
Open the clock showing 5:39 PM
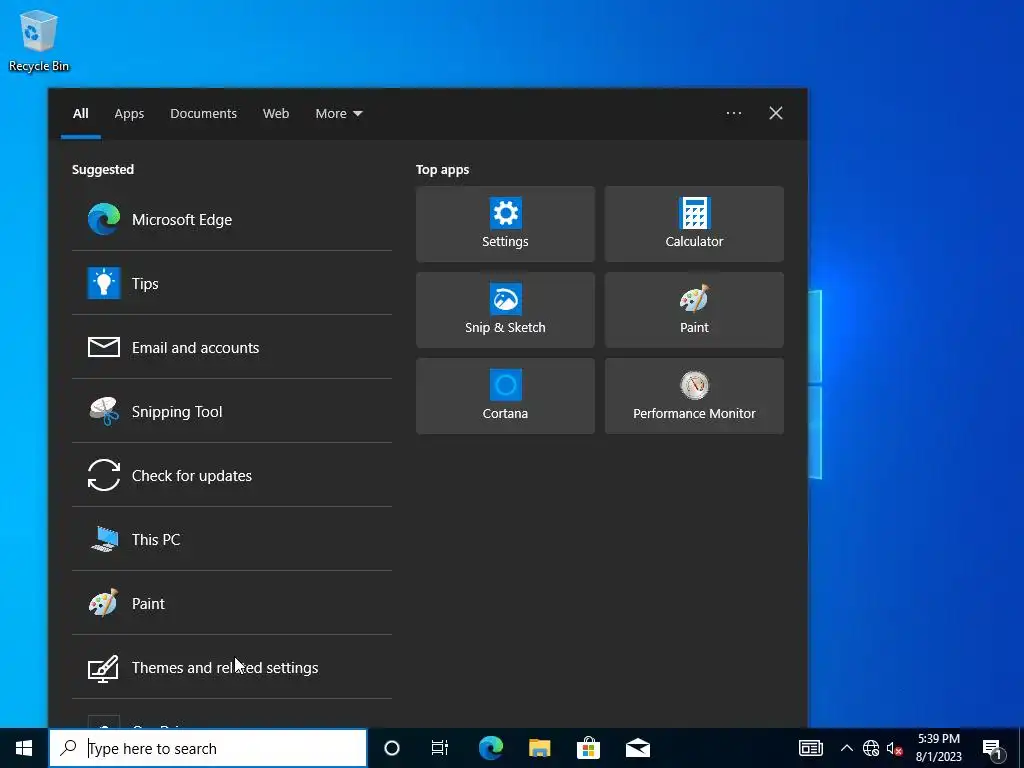938,748
